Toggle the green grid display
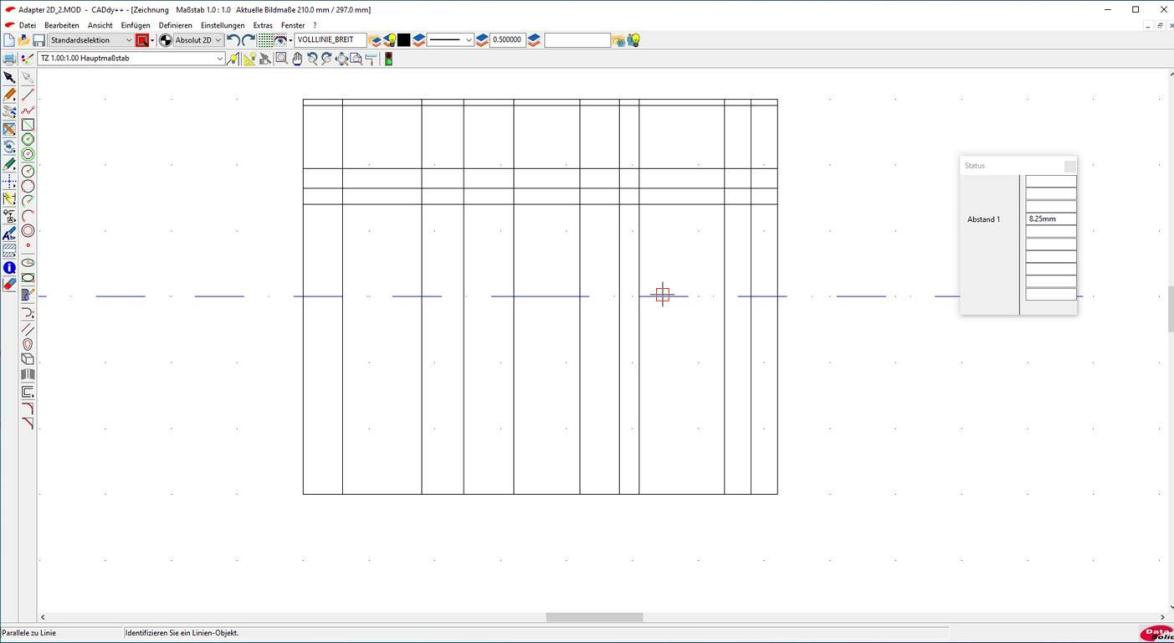Image resolution: width=1174 pixels, height=643 pixels. point(265,40)
